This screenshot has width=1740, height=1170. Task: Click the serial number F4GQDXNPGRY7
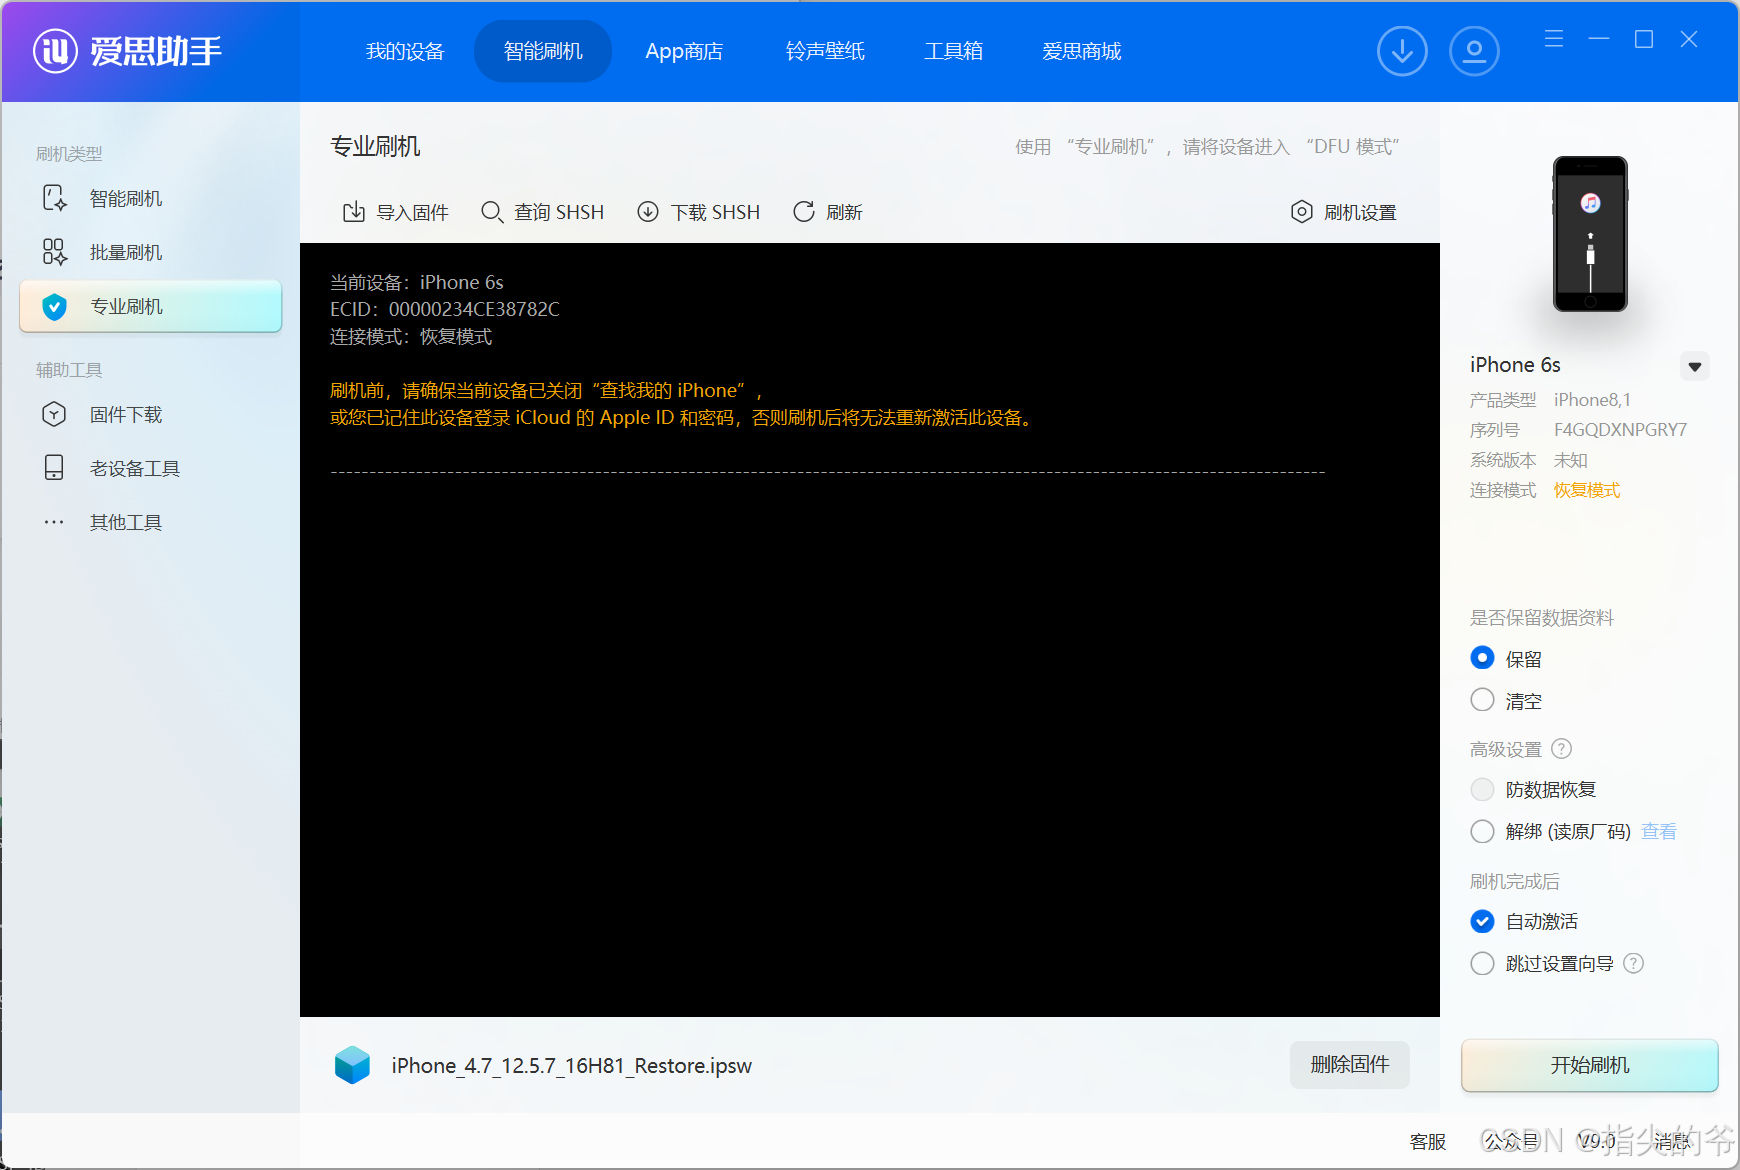coord(1620,430)
